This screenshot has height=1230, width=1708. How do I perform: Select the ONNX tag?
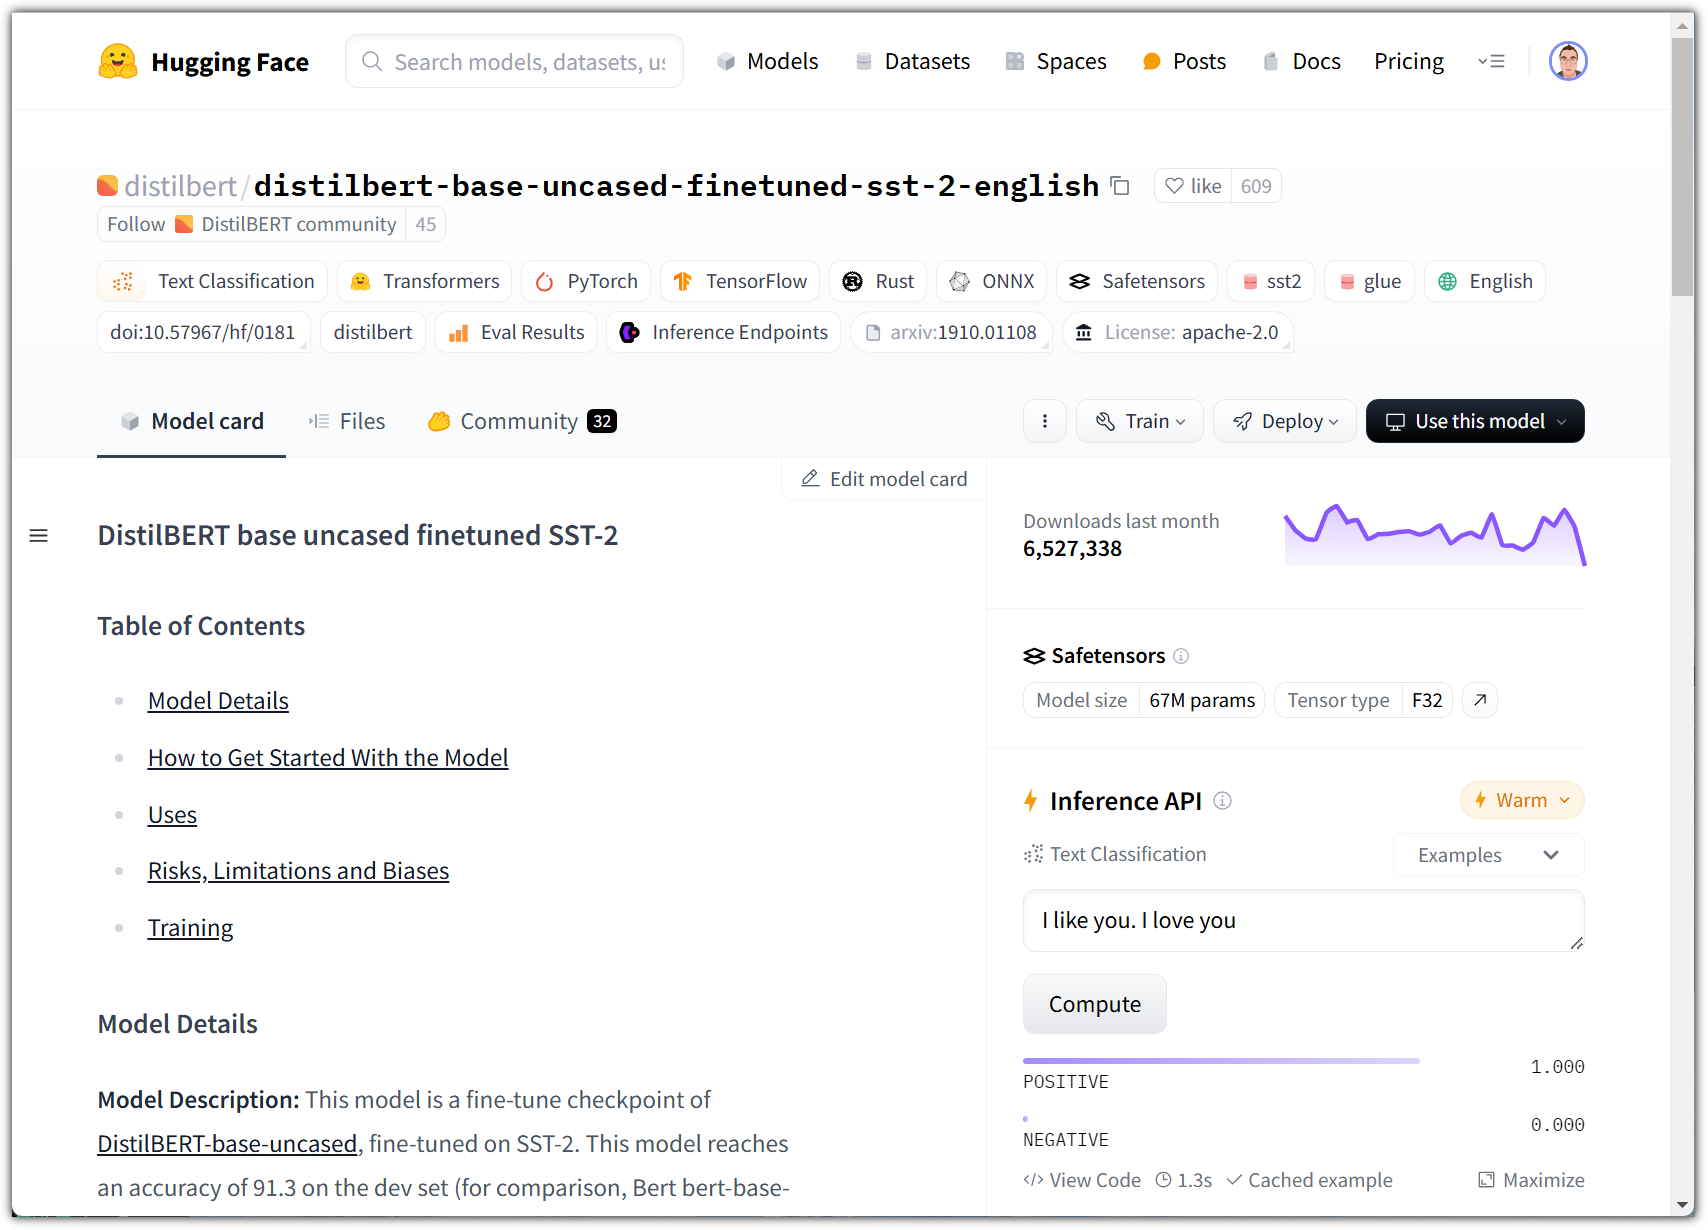pos(991,281)
